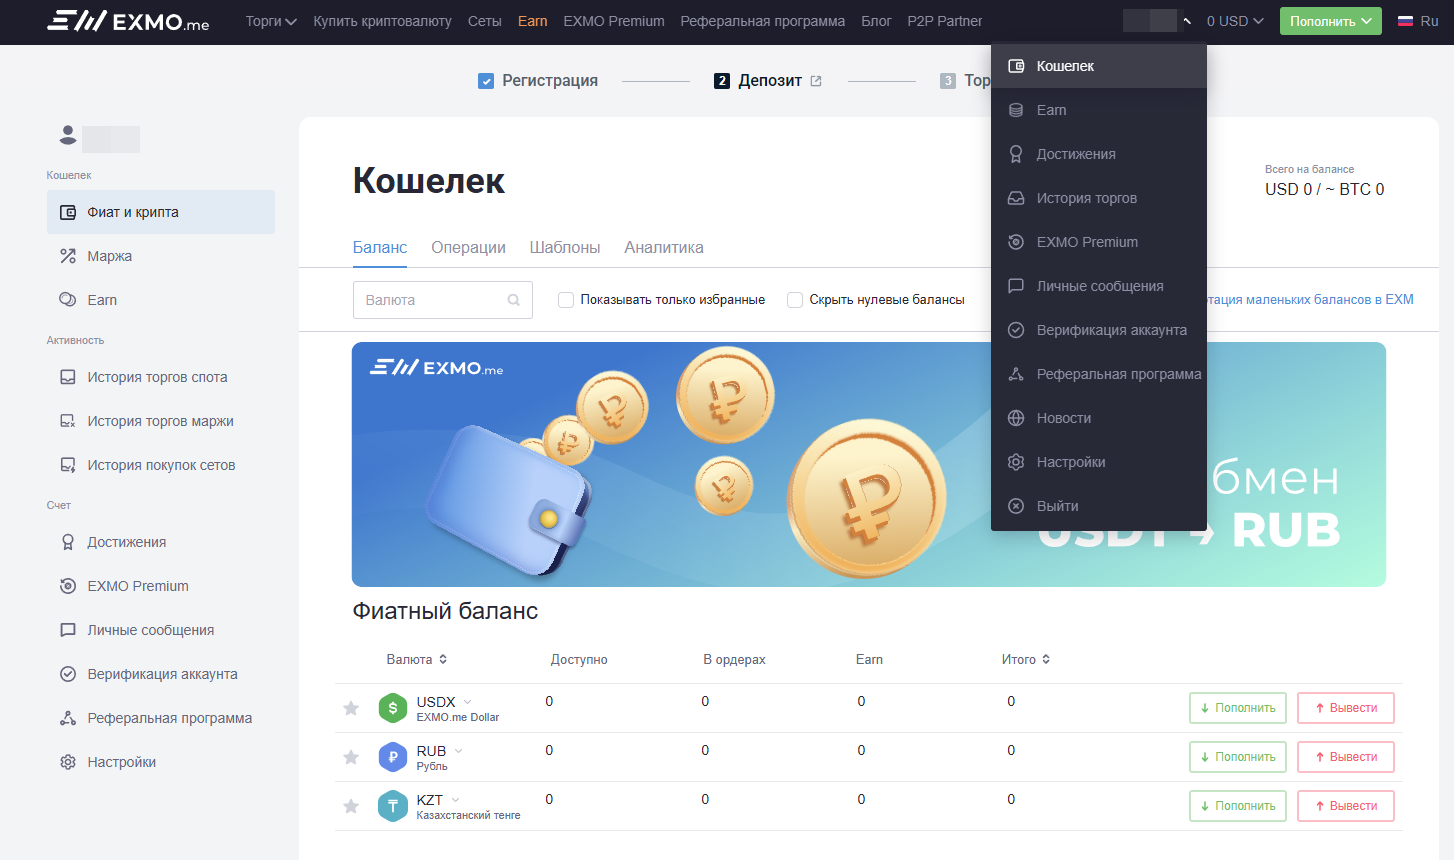This screenshot has height=860, width=1454.
Task: Open the 0 USD balance dropdown
Action: coord(1235,21)
